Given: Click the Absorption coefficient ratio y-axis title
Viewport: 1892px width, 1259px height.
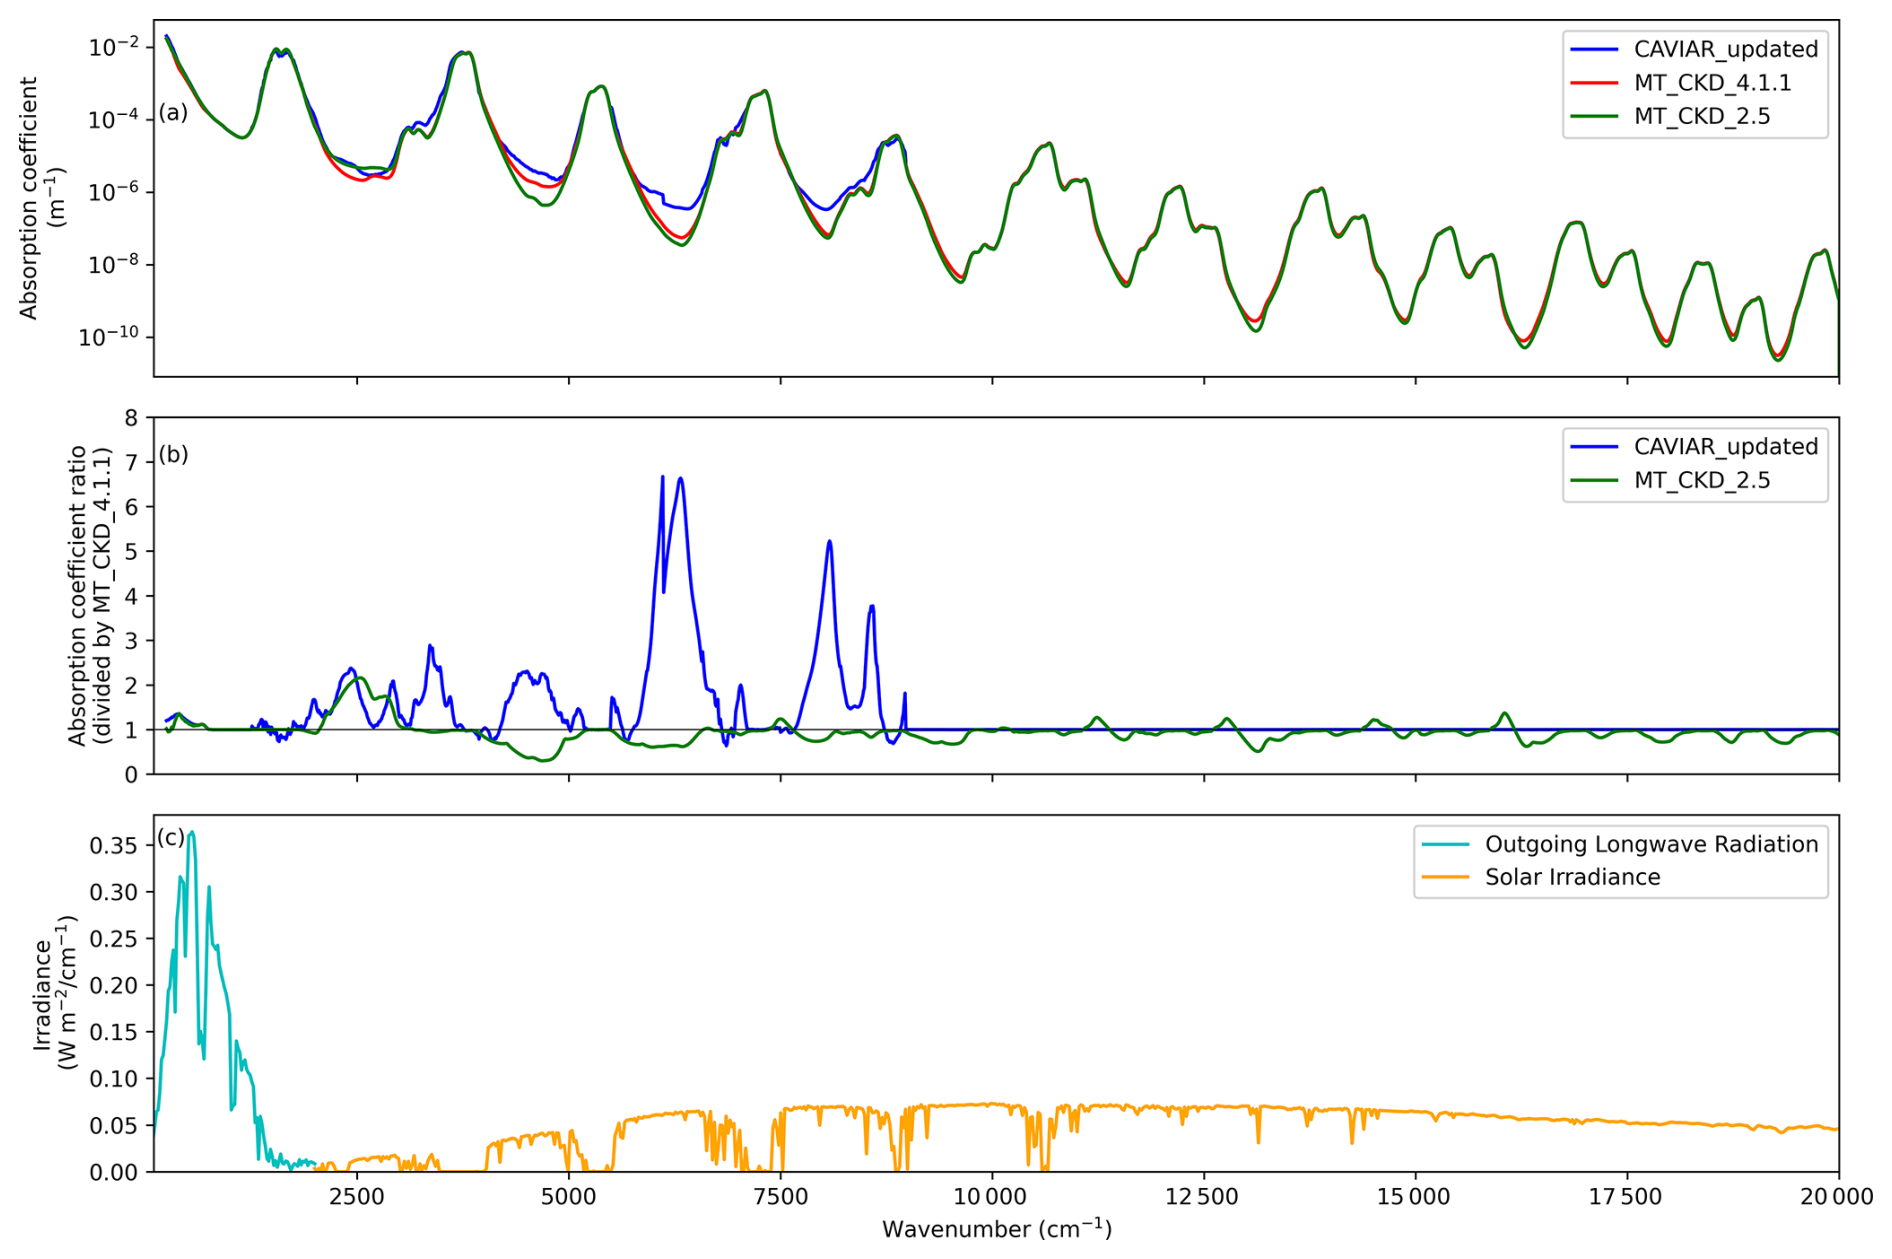Looking at the screenshot, I should (89, 596).
